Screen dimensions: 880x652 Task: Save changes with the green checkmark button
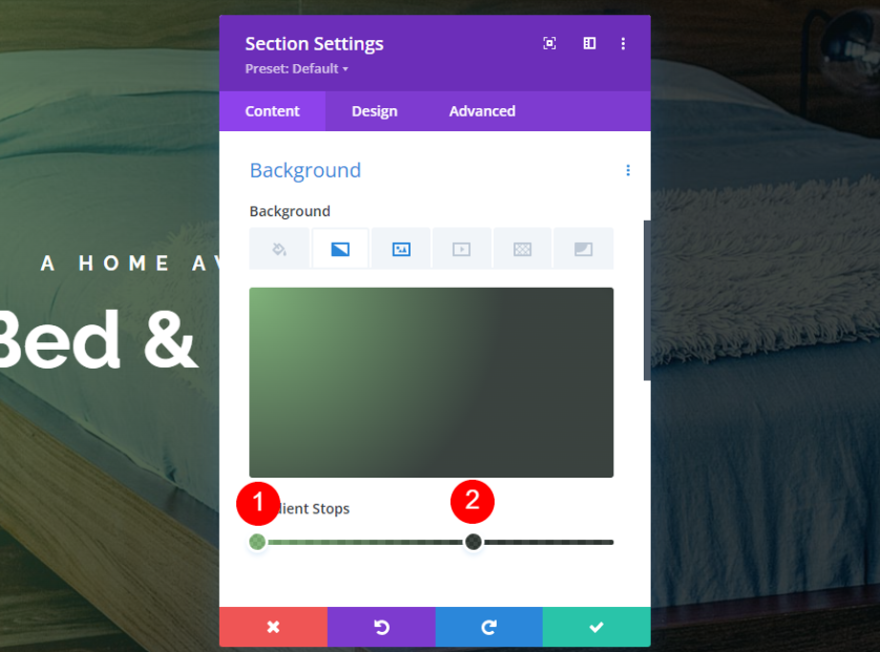597,627
